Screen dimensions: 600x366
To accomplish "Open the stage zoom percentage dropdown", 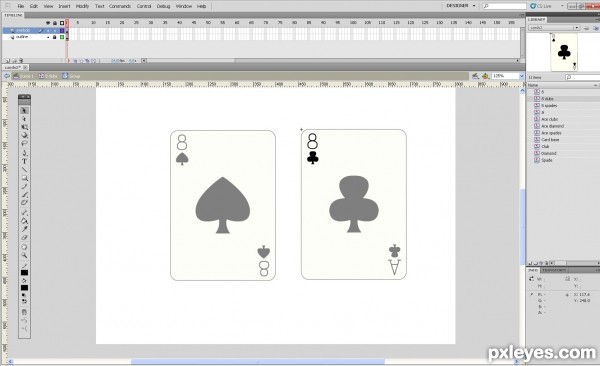I will pyautogui.click(x=521, y=76).
